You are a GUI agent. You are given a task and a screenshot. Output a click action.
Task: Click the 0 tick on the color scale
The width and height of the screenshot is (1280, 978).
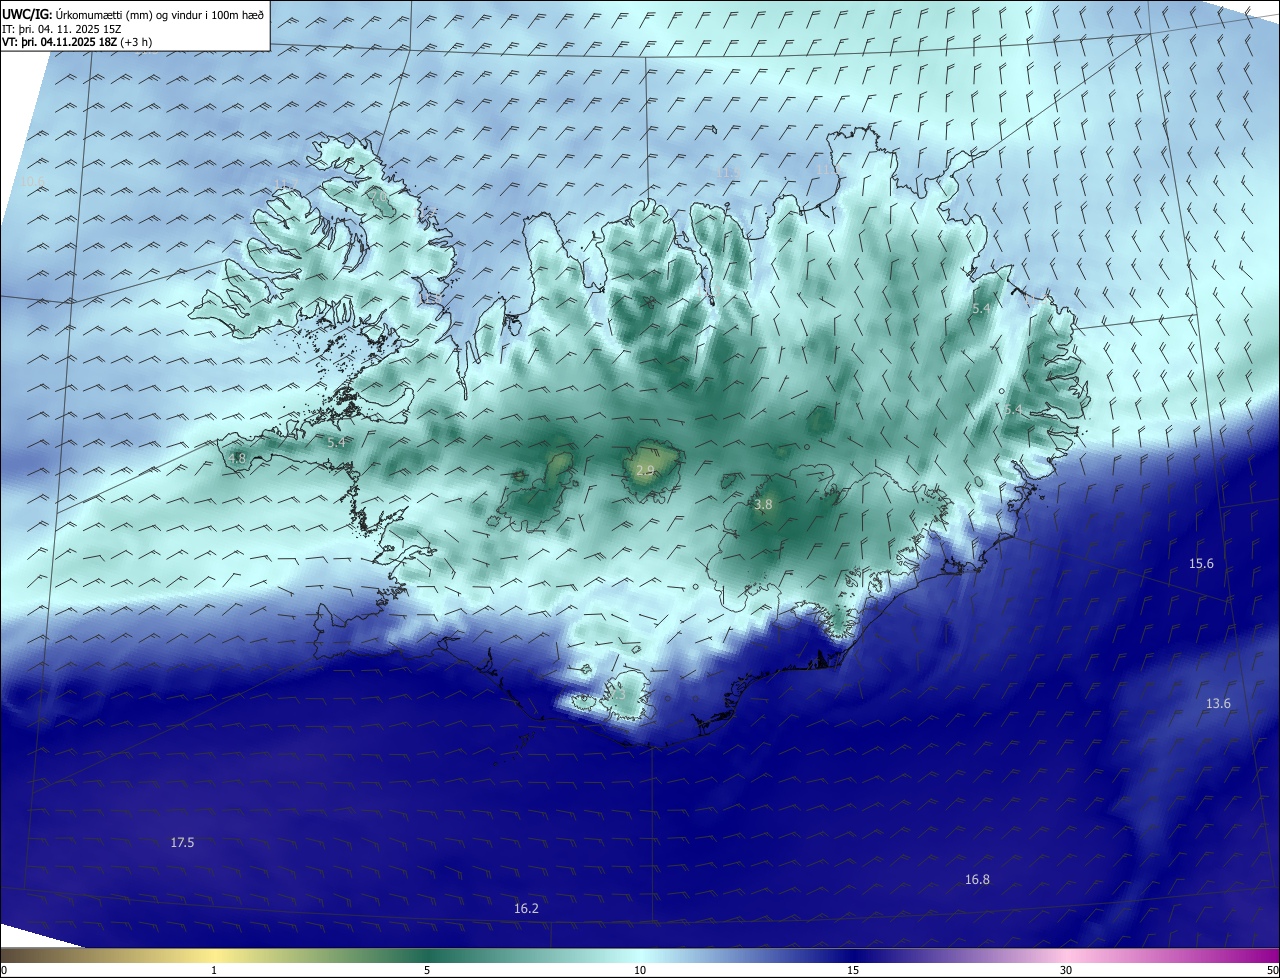(x=3, y=970)
